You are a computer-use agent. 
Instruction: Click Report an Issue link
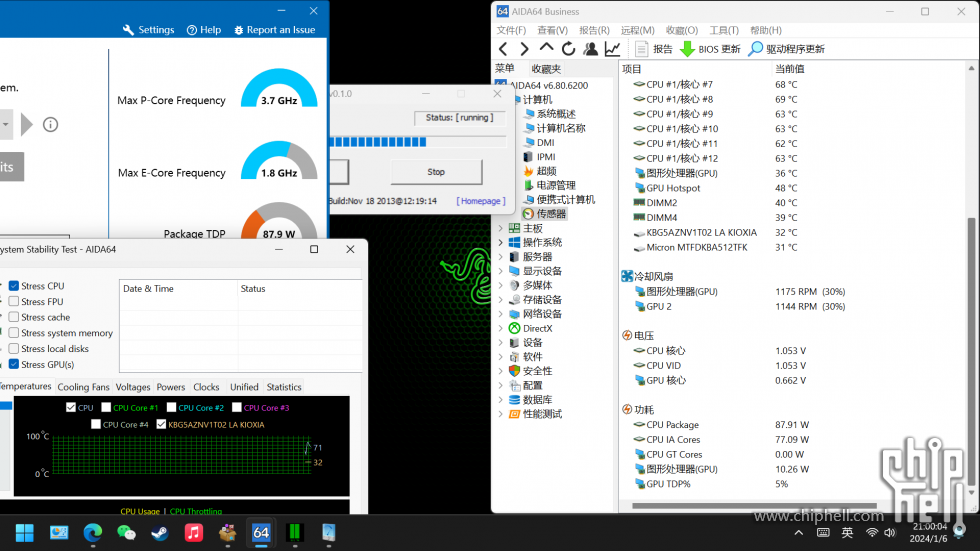(x=274, y=29)
